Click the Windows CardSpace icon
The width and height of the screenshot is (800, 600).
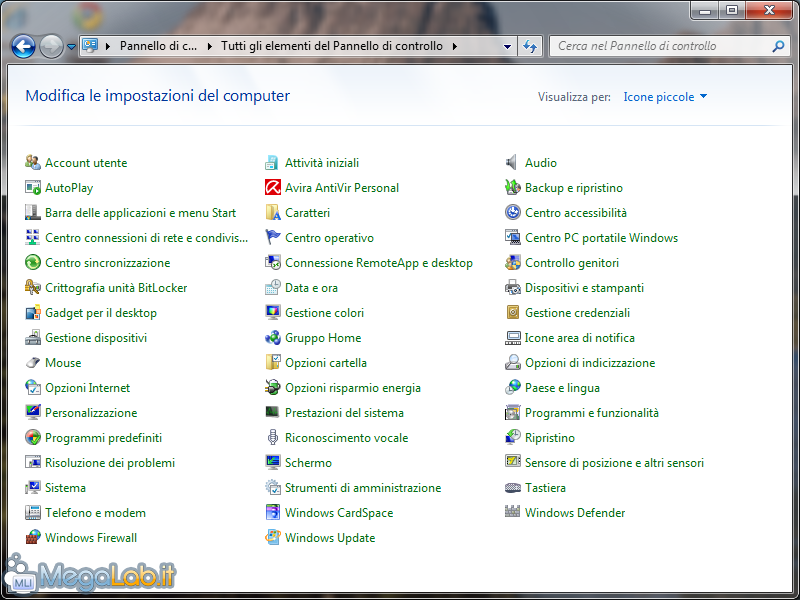pos(273,513)
